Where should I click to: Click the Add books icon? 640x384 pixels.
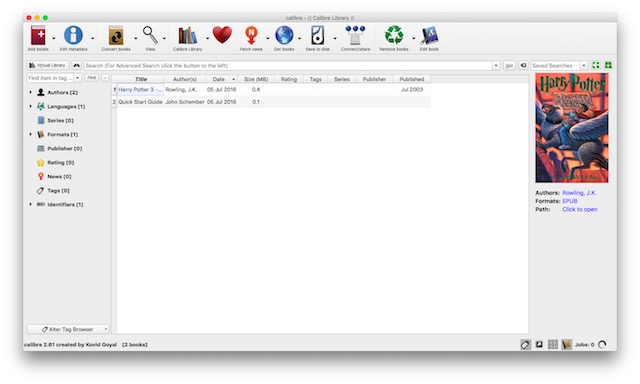[38, 36]
